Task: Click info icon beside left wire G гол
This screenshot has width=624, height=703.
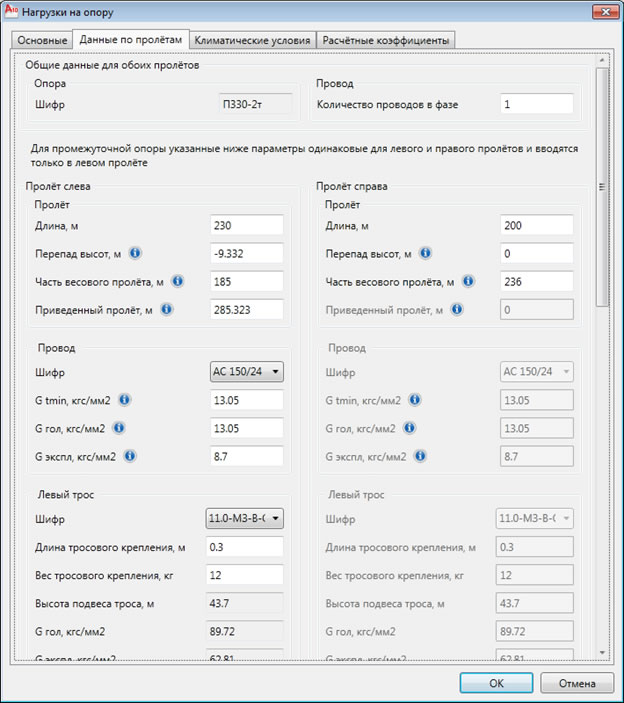Action: pyautogui.click(x=119, y=428)
